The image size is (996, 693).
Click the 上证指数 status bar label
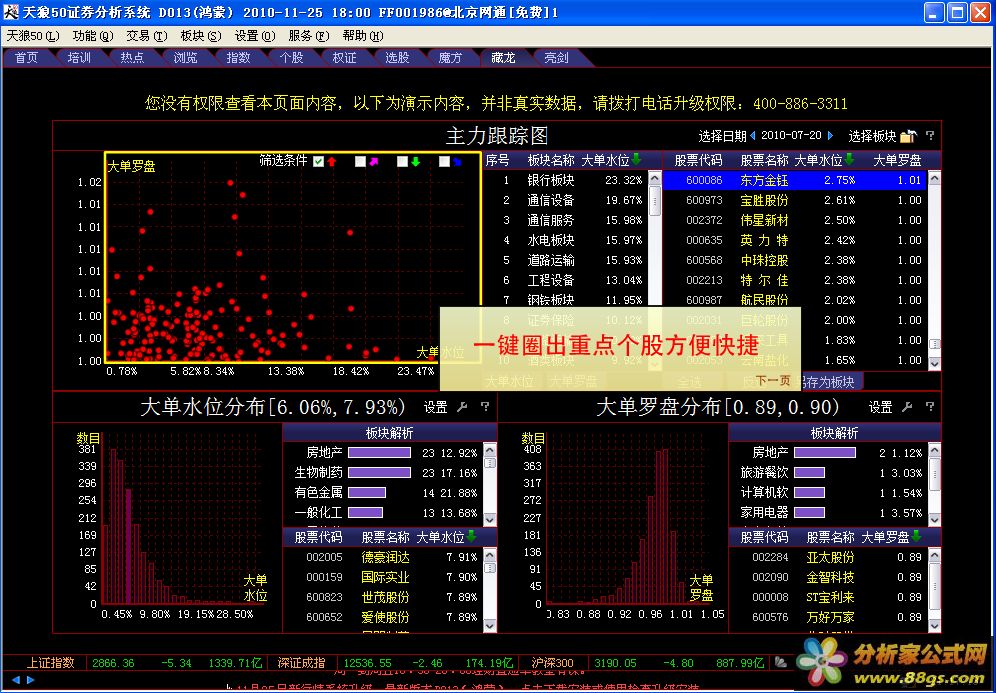tap(51, 663)
